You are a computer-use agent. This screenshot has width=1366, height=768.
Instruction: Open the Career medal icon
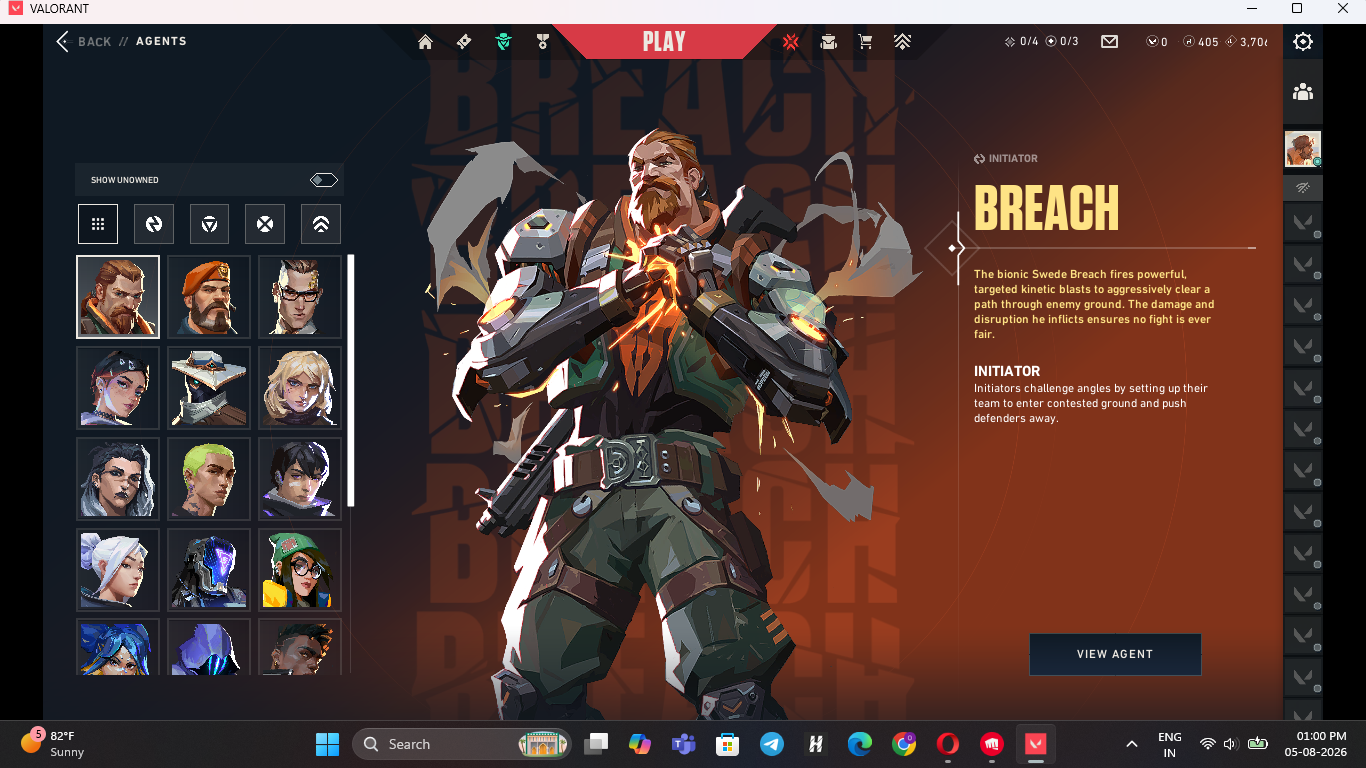543,42
